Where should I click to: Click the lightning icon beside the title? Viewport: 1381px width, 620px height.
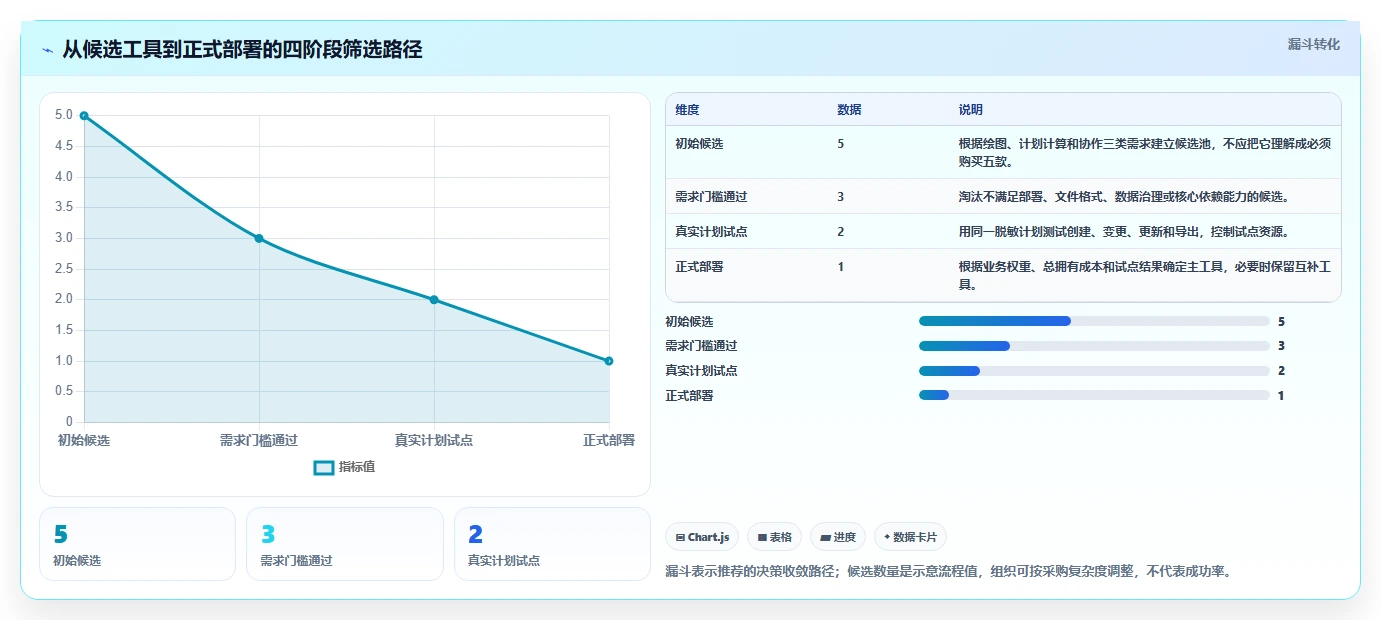[47, 50]
